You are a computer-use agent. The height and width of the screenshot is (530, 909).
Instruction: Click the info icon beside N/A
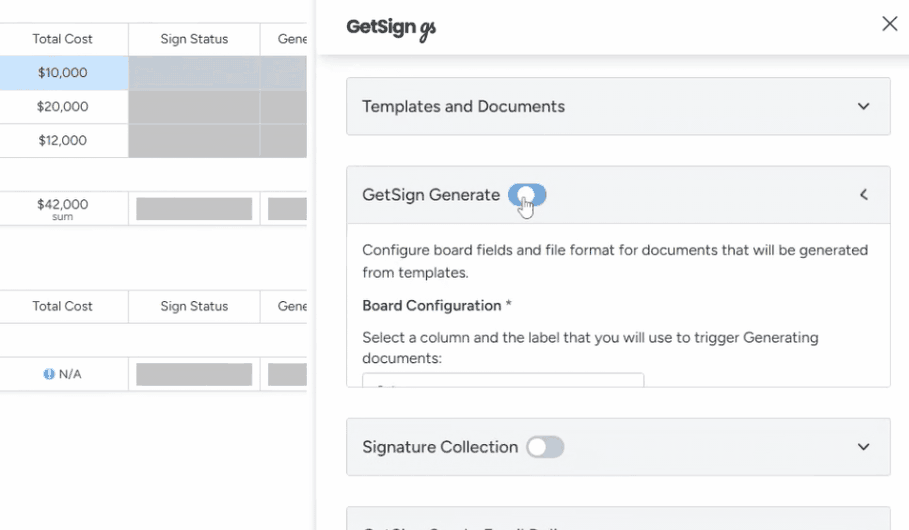pos(49,374)
